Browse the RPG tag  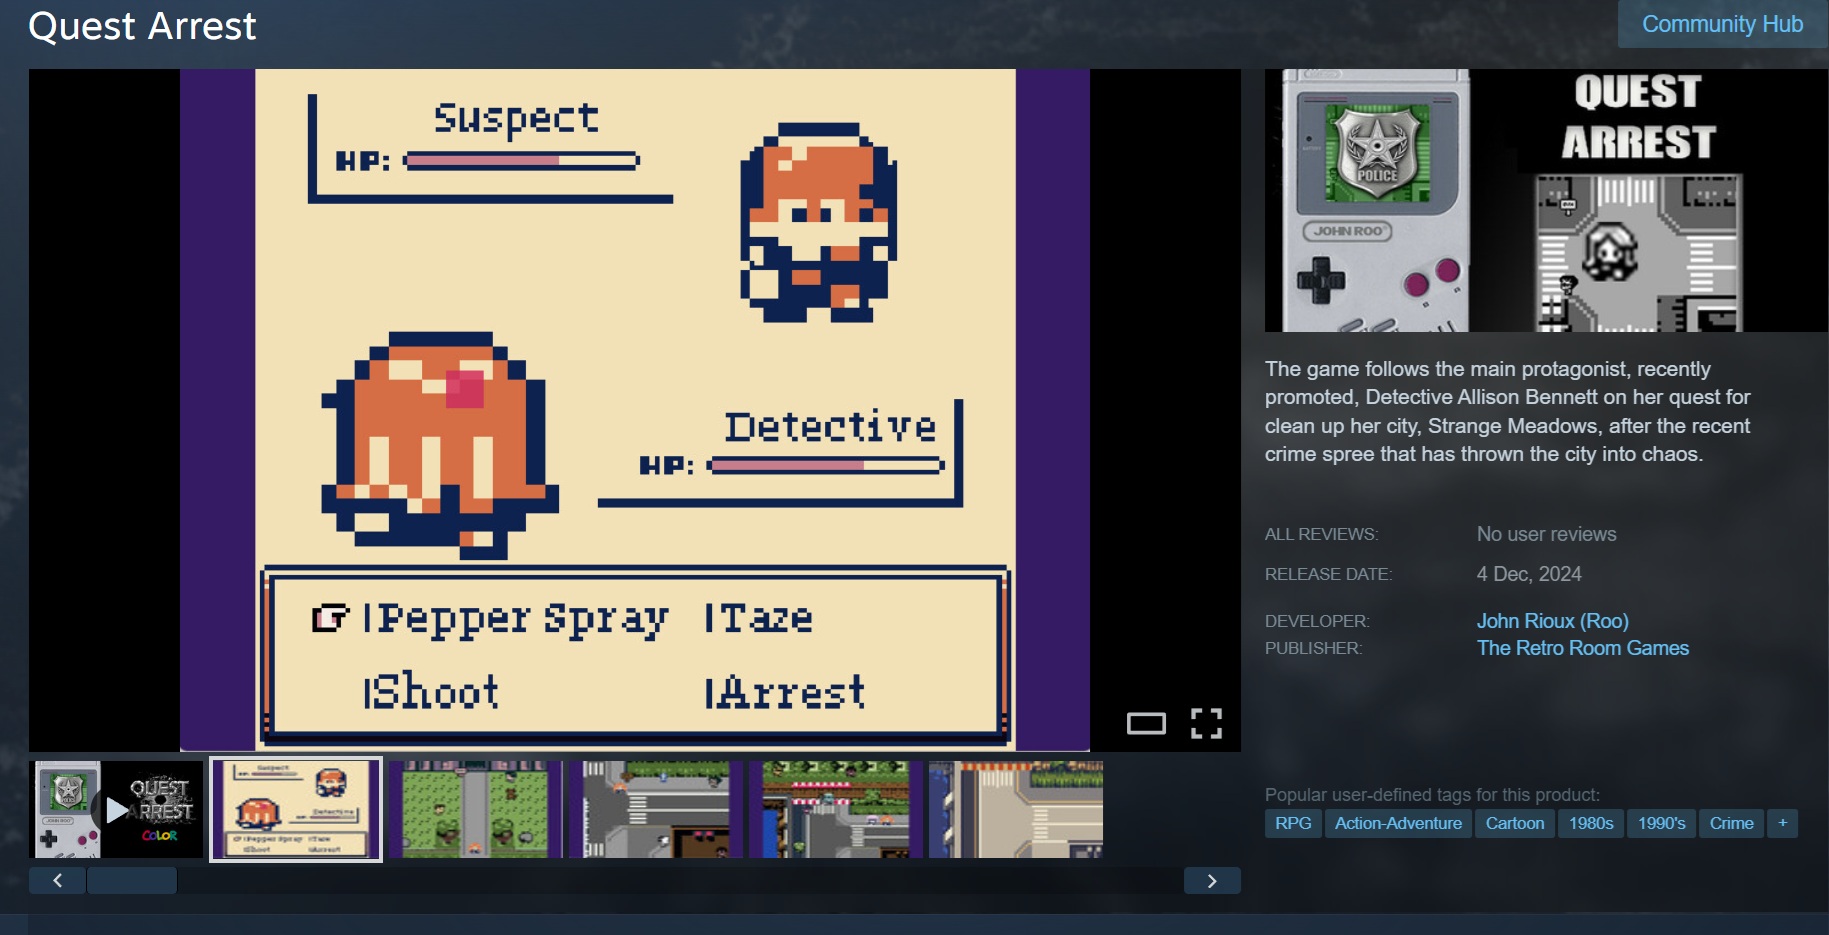[1293, 823]
